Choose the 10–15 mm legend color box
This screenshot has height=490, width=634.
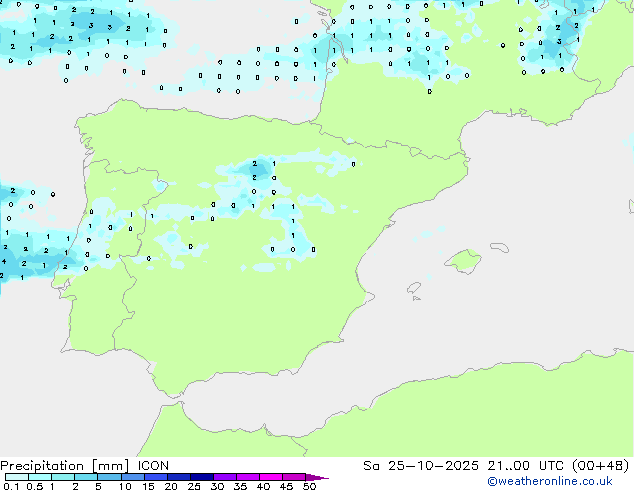point(132,477)
